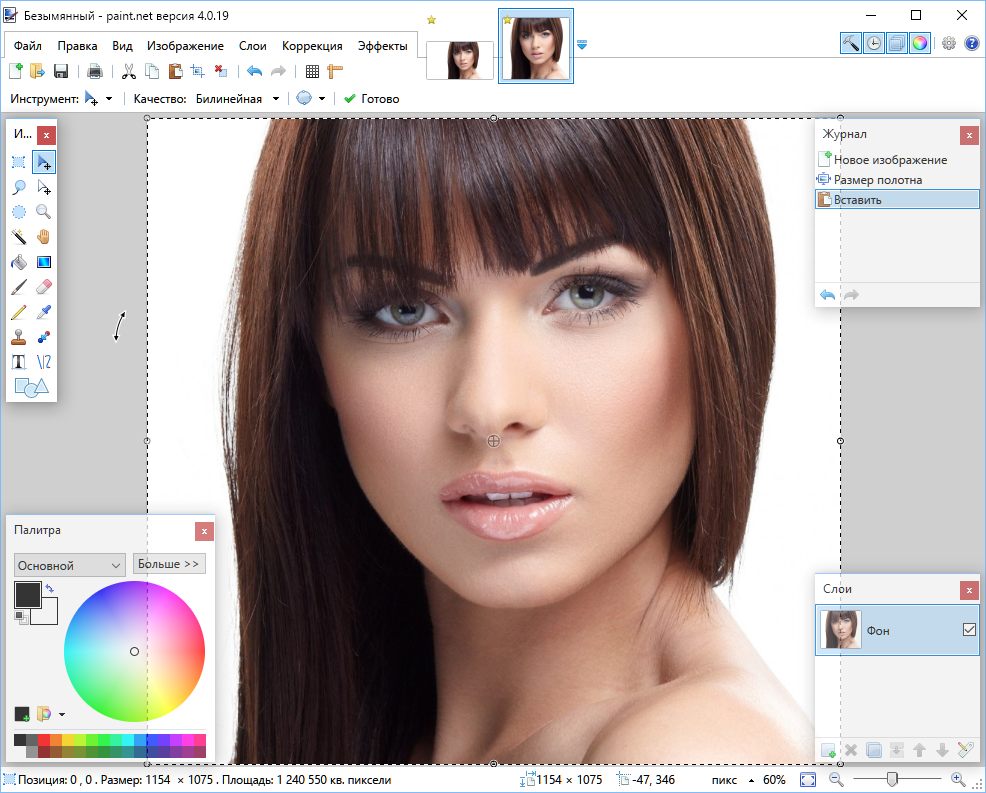Choose the Clone Stamp tool
Image resolution: width=986 pixels, height=793 pixels.
19,337
